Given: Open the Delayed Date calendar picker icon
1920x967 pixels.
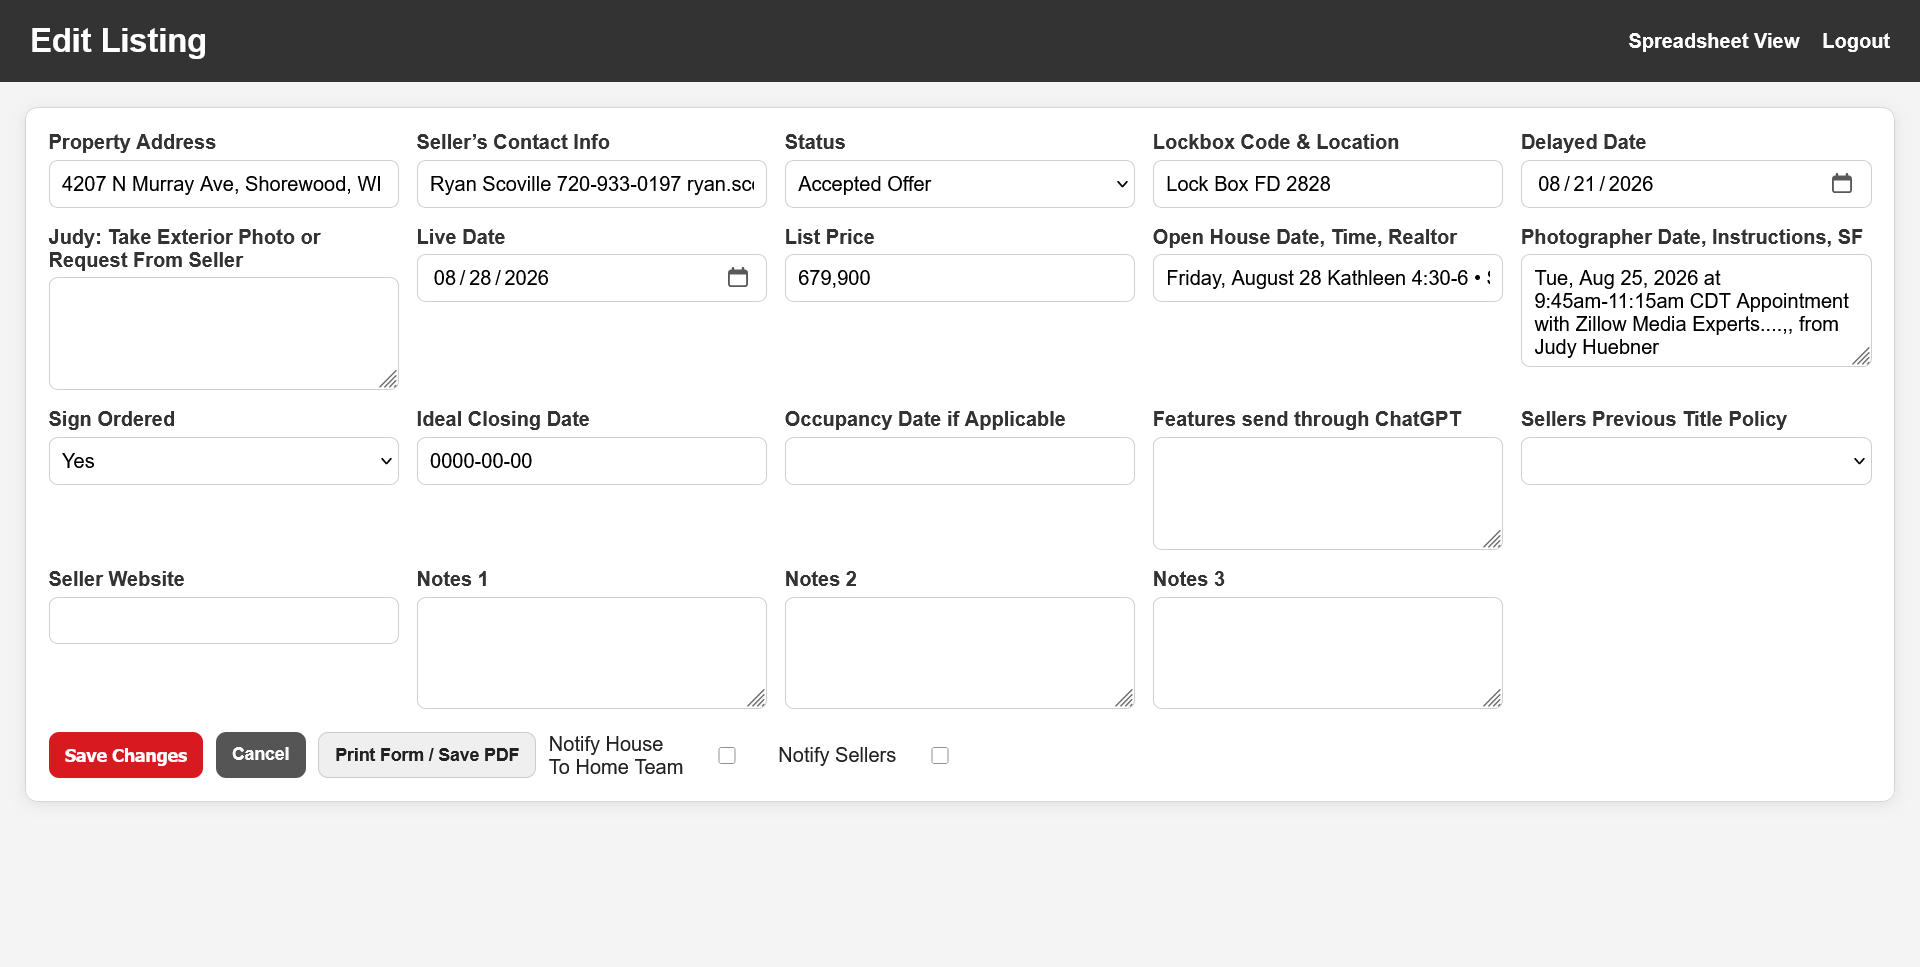Looking at the screenshot, I should click(1841, 184).
